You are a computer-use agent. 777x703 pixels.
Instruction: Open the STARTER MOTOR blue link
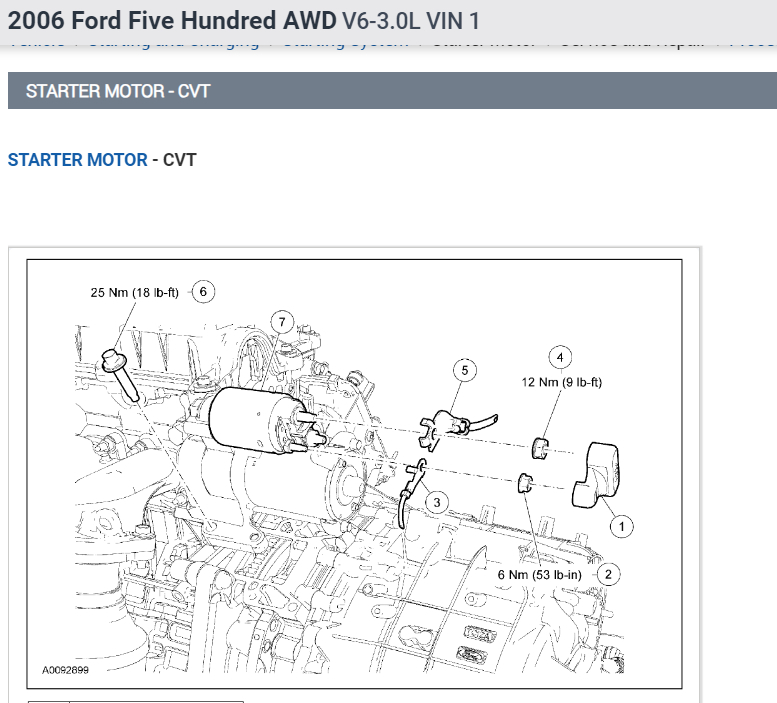click(77, 160)
